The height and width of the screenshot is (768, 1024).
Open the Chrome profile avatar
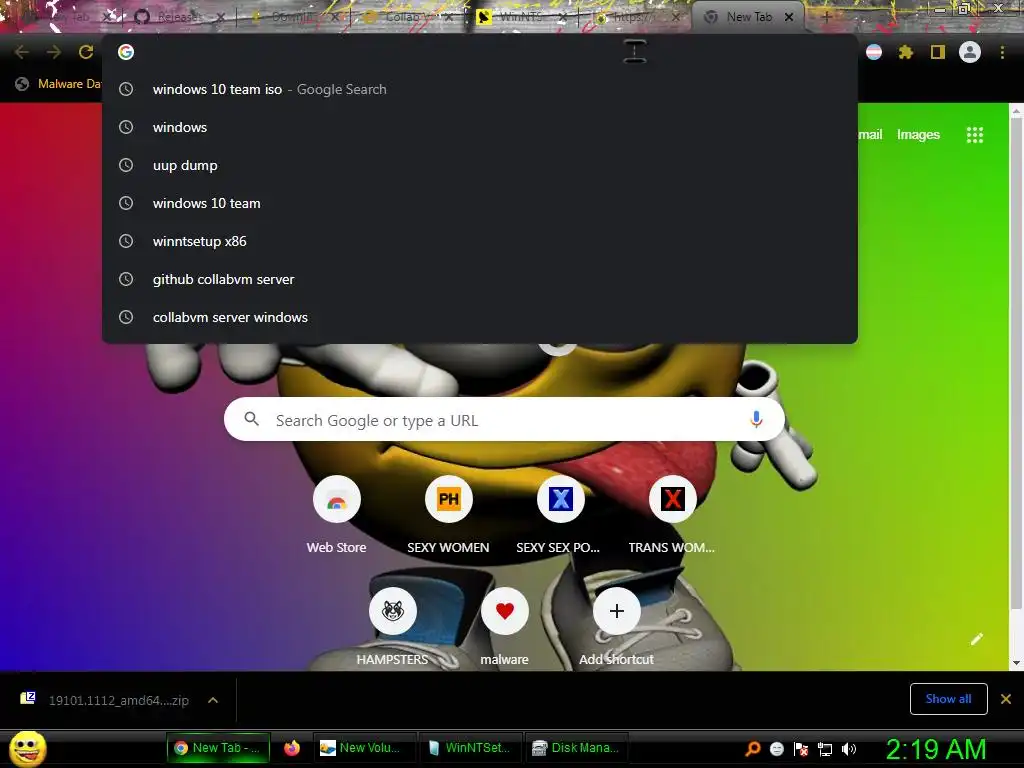coord(970,52)
